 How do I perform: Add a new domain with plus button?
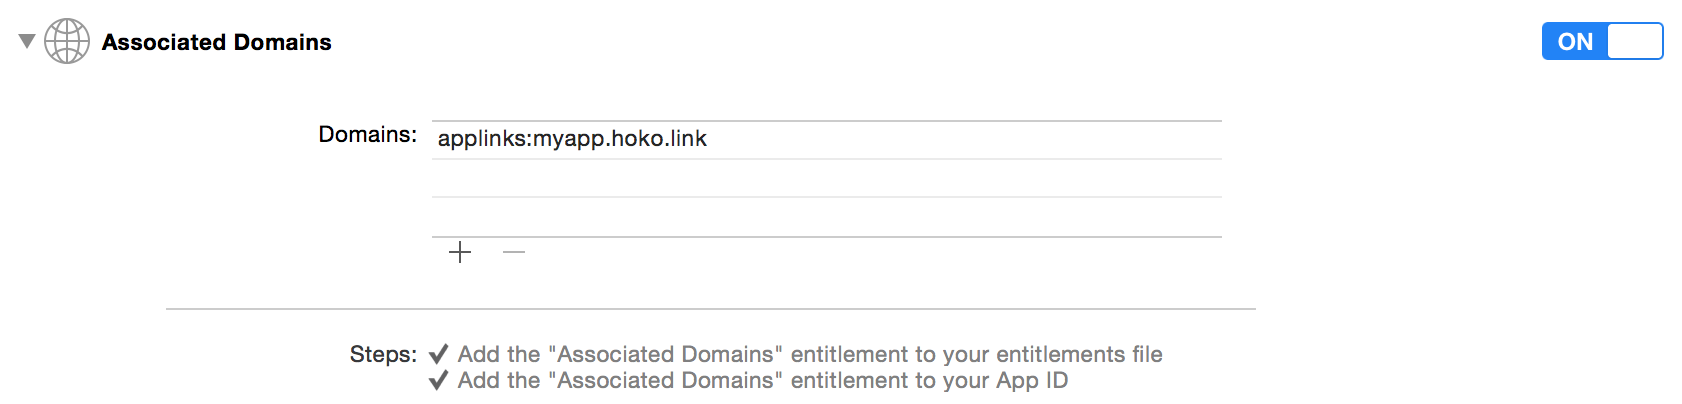click(460, 252)
